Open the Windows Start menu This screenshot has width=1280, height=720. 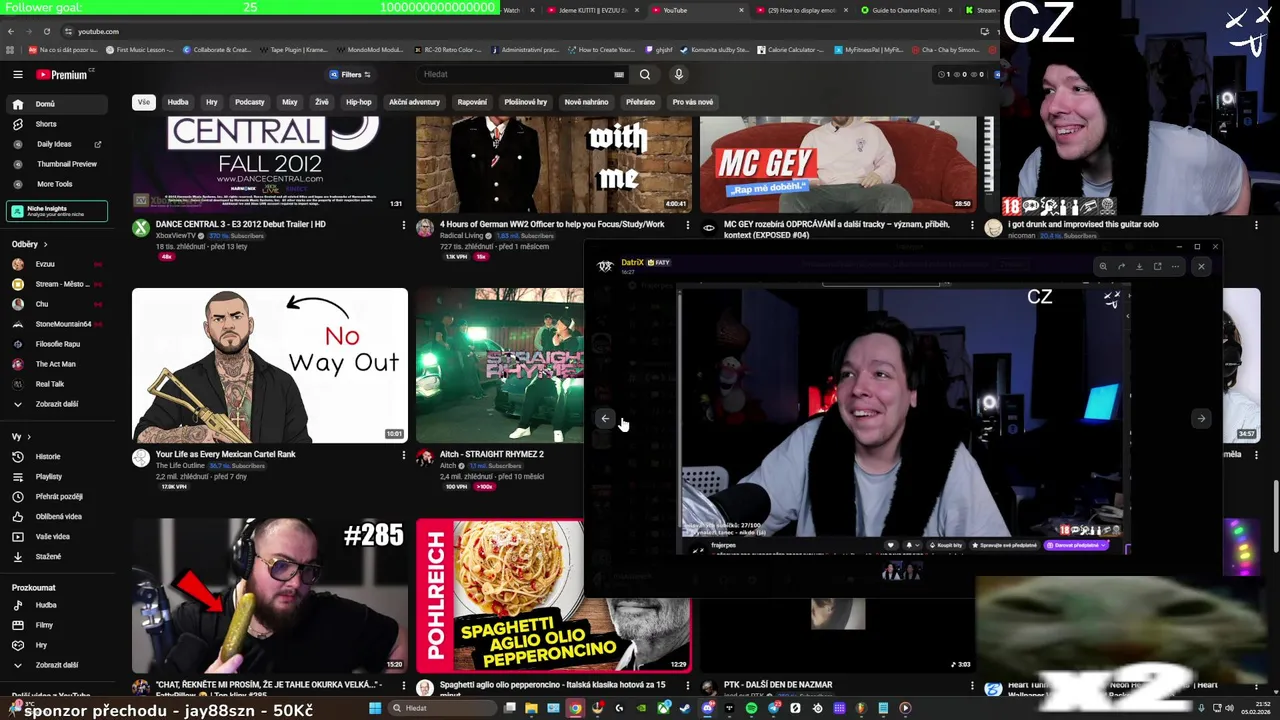[x=375, y=708]
